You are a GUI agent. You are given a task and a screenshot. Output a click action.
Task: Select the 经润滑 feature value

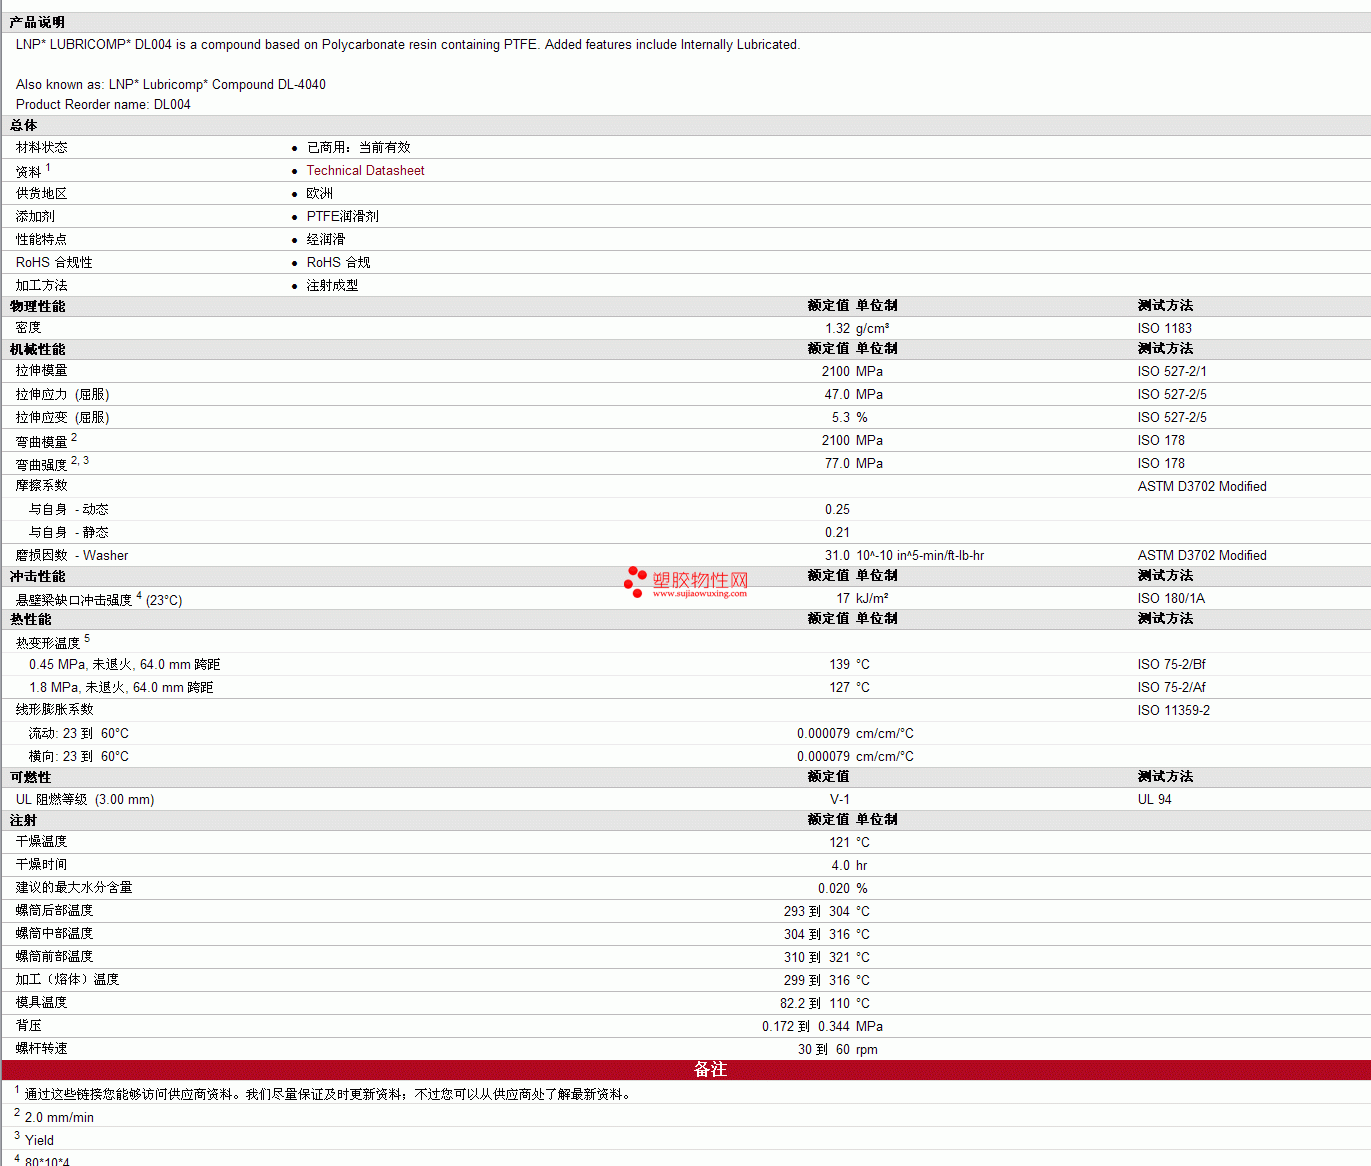326,240
